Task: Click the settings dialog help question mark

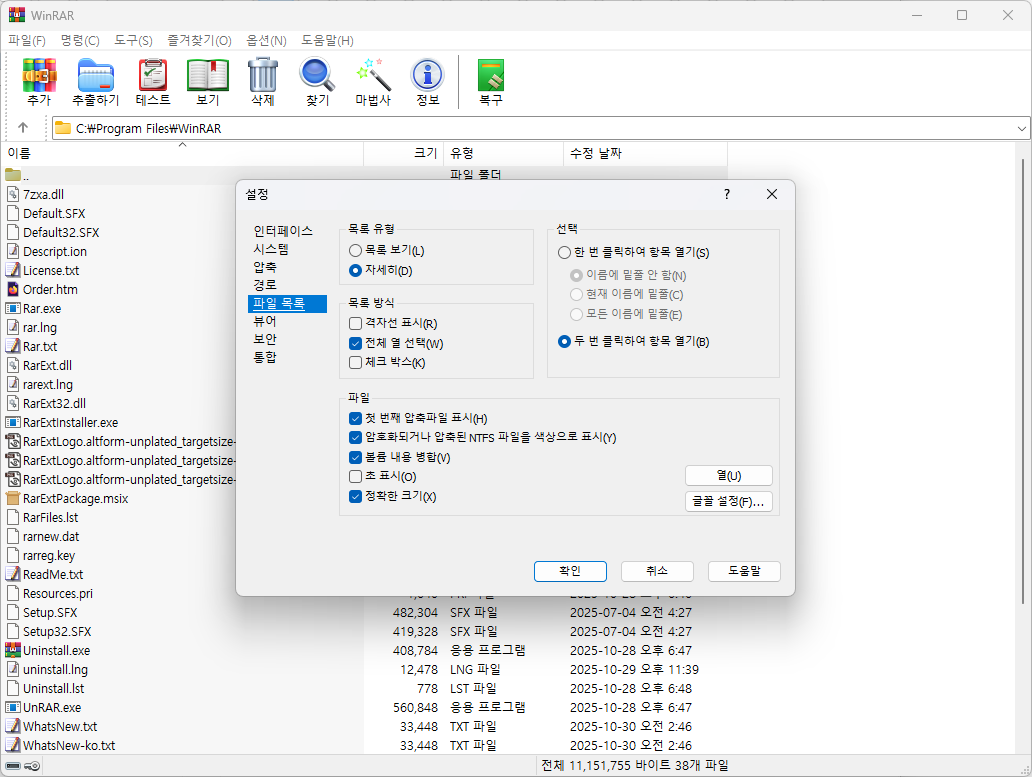Action: tap(727, 194)
